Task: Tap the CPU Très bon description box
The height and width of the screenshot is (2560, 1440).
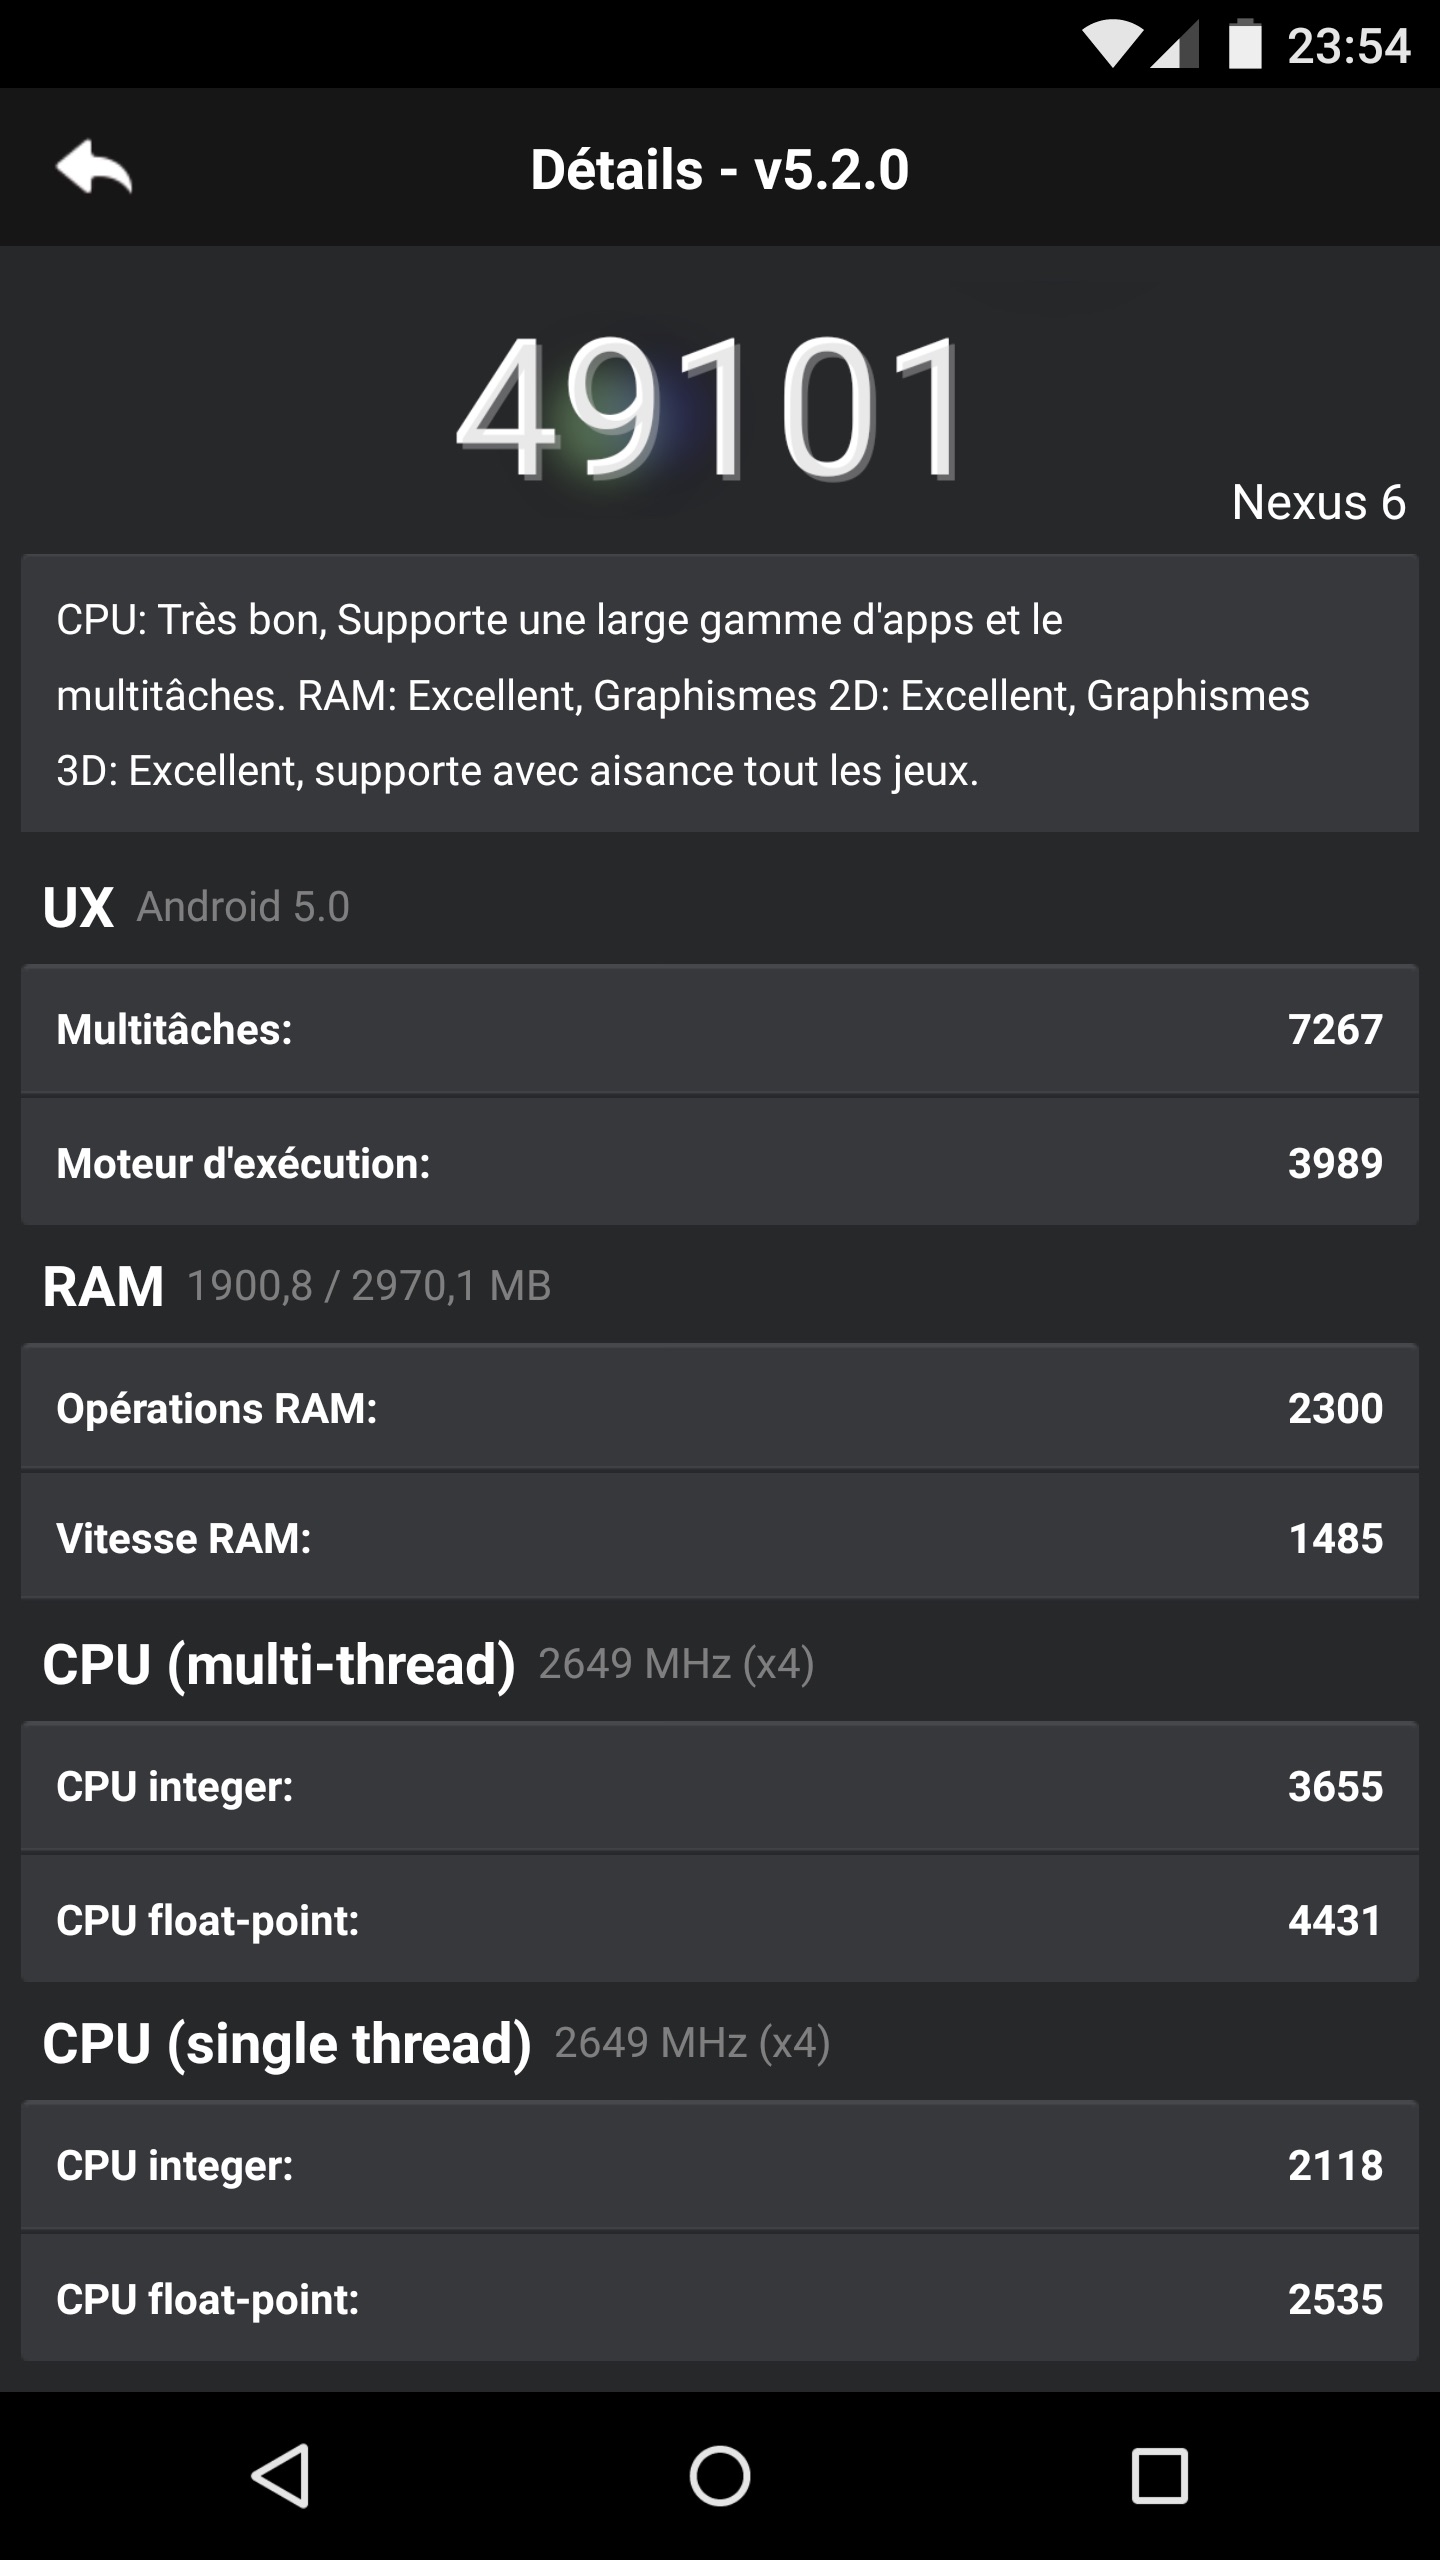Action: coord(720,694)
